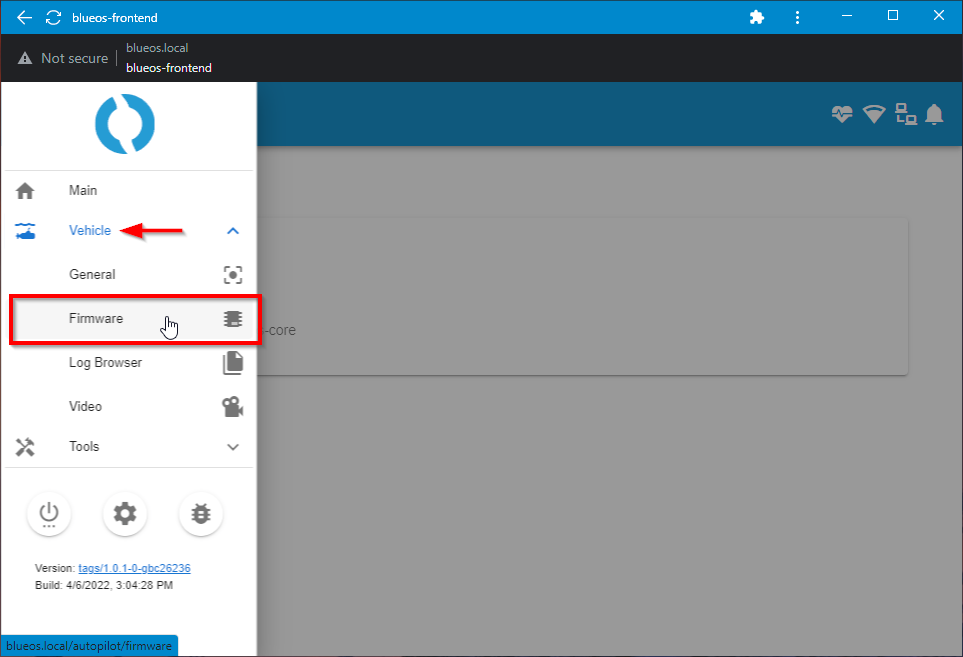Click the power options icon

[48, 513]
